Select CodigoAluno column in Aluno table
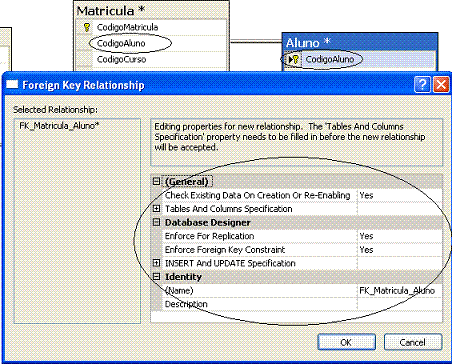Image resolution: width=452 pixels, height=364 pixels. pos(330,59)
